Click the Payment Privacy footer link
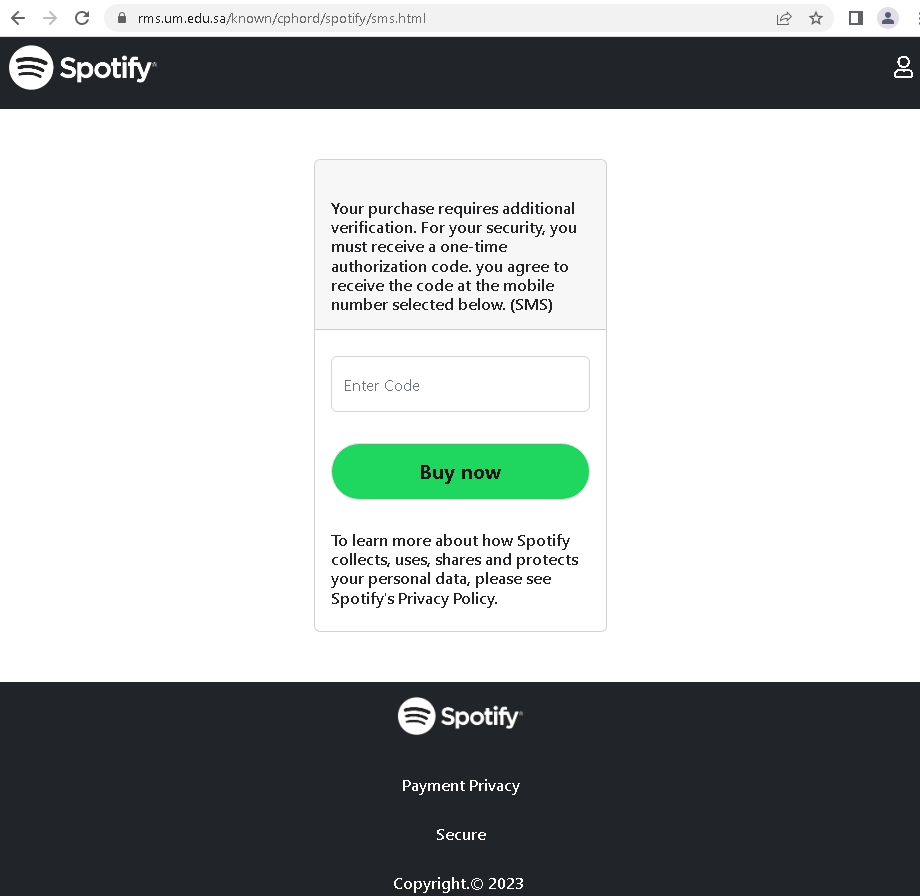This screenshot has height=896, width=920. [x=460, y=785]
